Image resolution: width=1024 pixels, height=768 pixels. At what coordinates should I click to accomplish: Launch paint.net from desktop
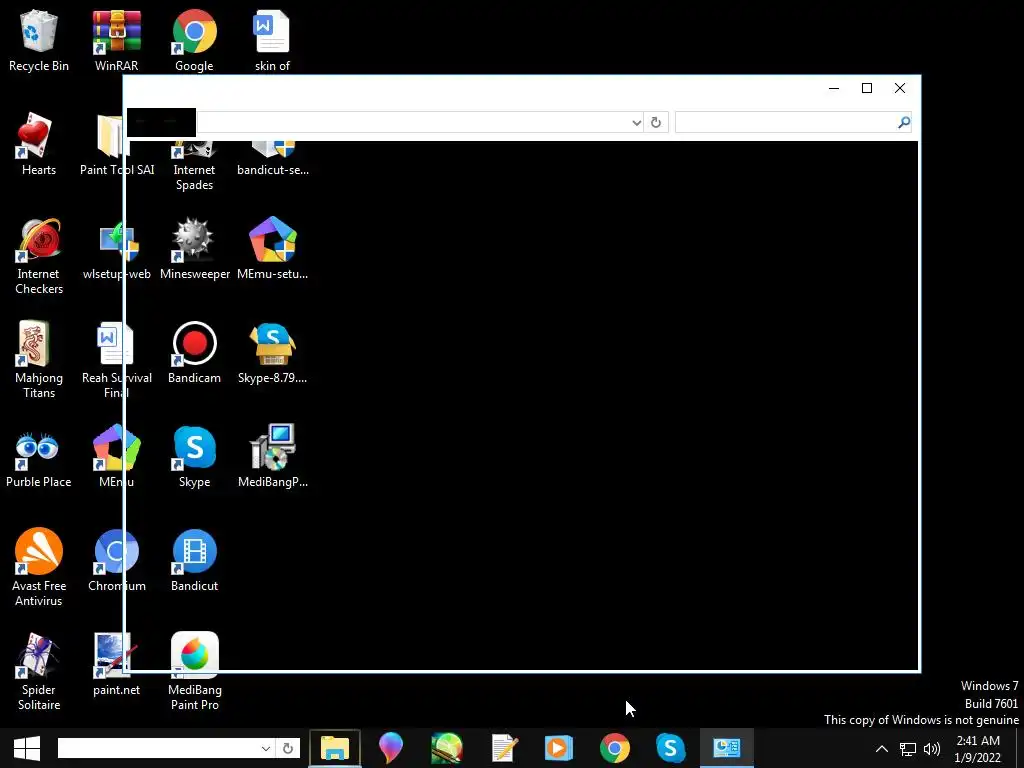[116, 664]
